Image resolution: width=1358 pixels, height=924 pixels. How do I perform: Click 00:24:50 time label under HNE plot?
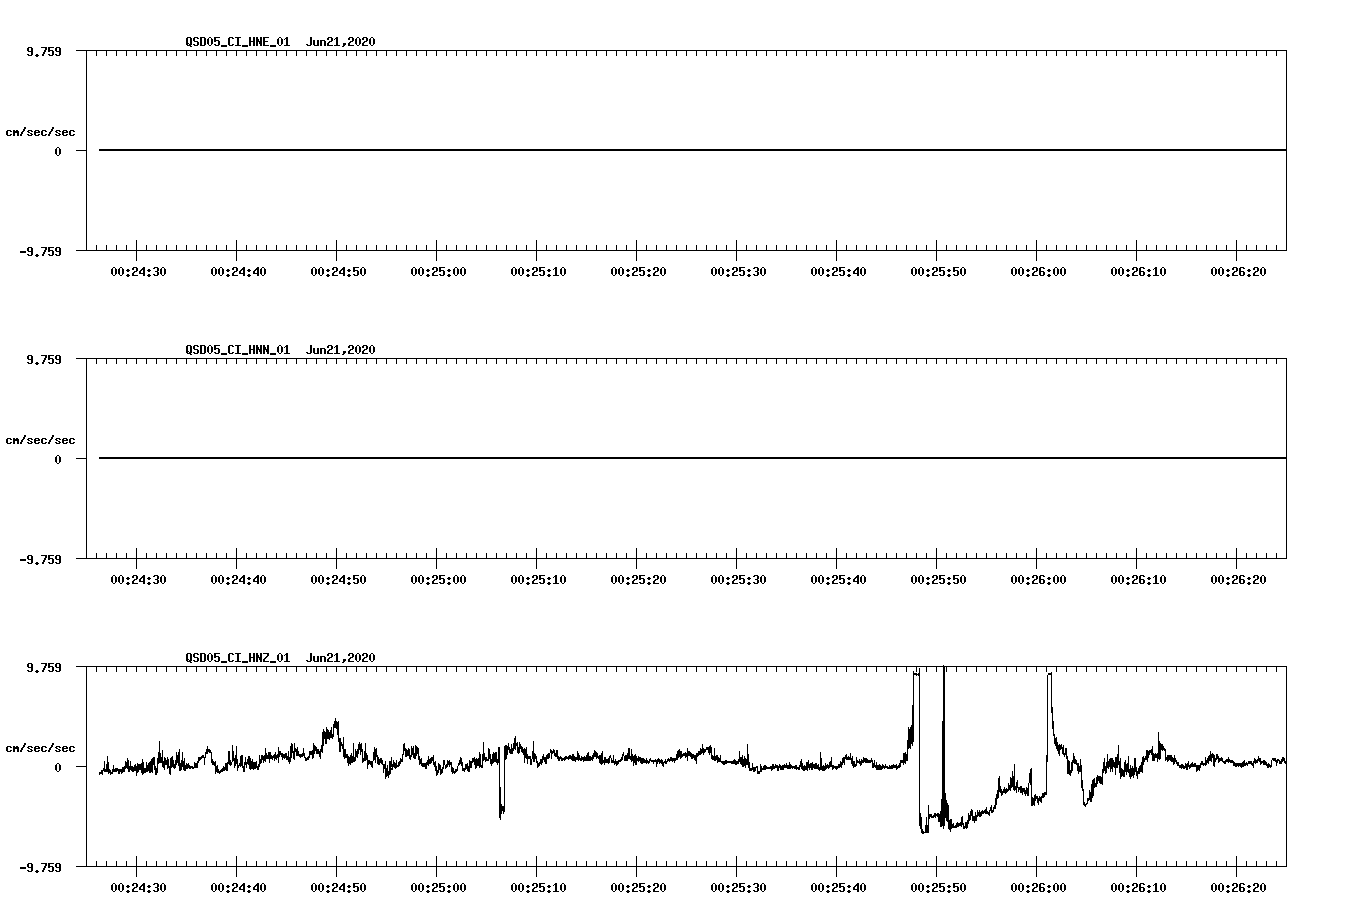point(338,272)
